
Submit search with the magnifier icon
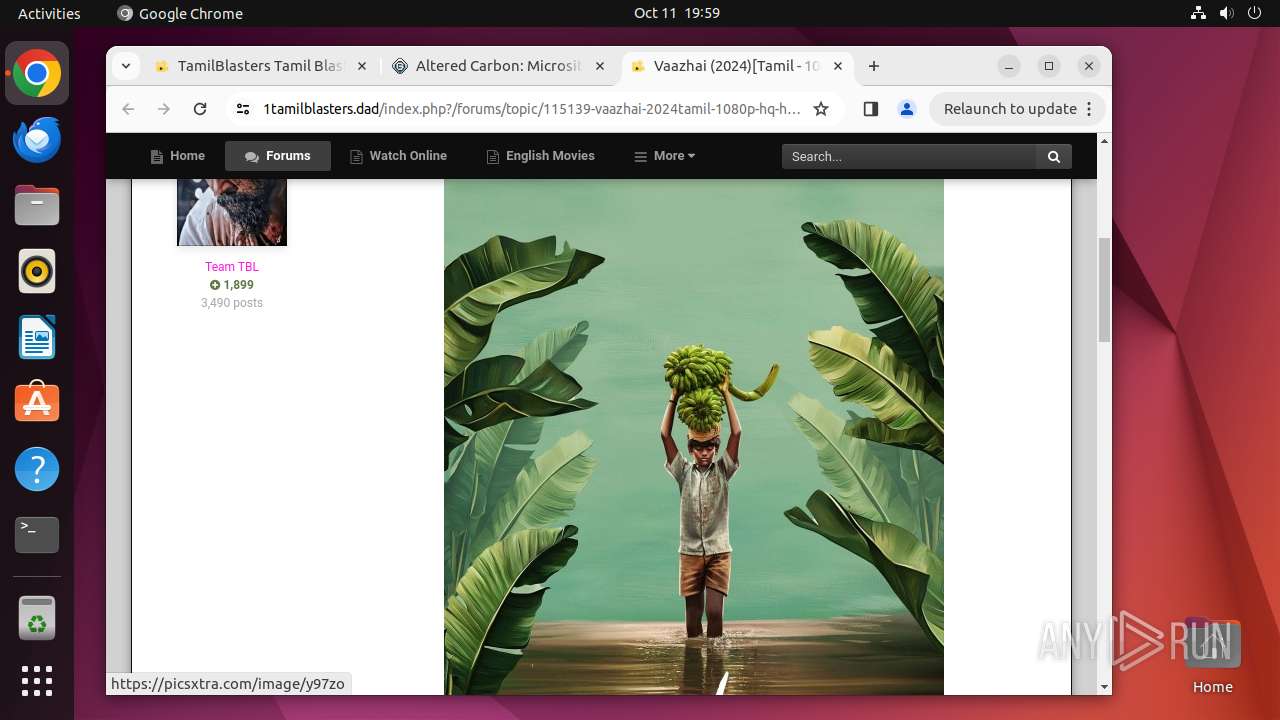pyautogui.click(x=1054, y=156)
